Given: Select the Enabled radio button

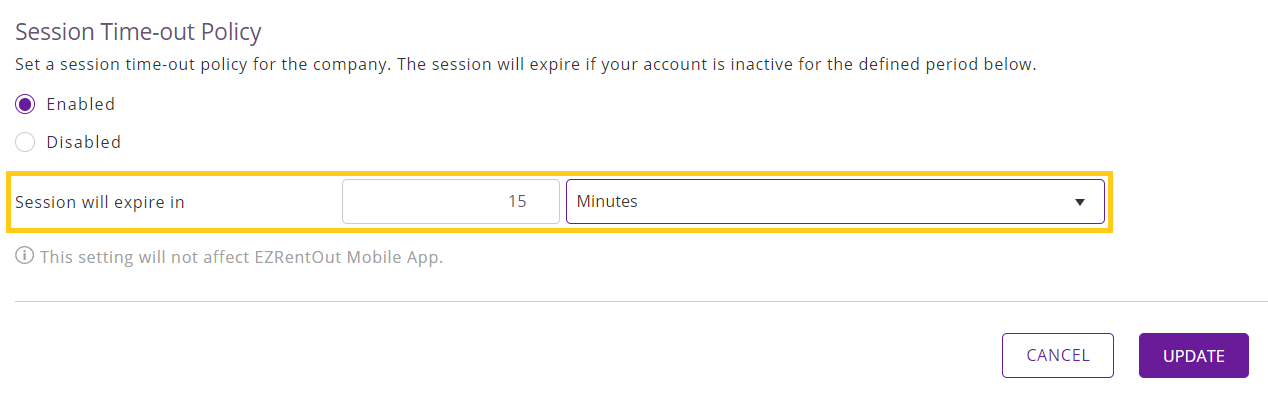Looking at the screenshot, I should pos(26,104).
